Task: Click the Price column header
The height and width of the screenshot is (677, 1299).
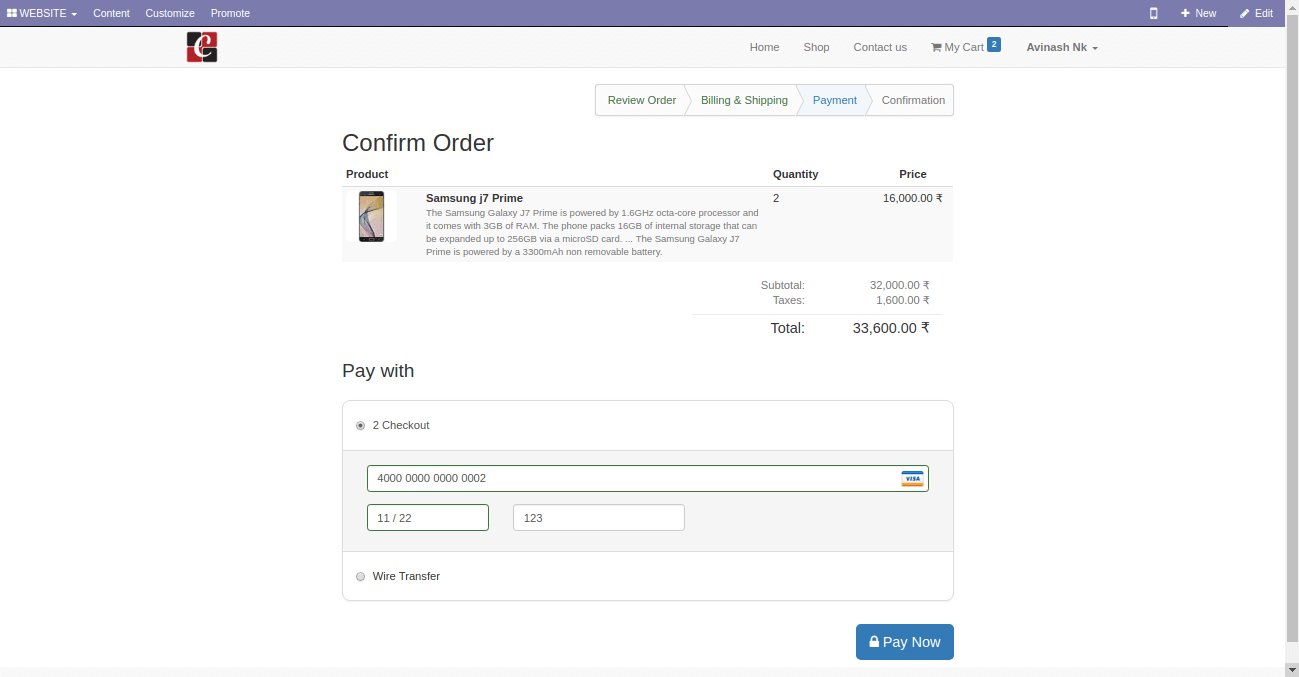Action: pyautogui.click(x=913, y=174)
